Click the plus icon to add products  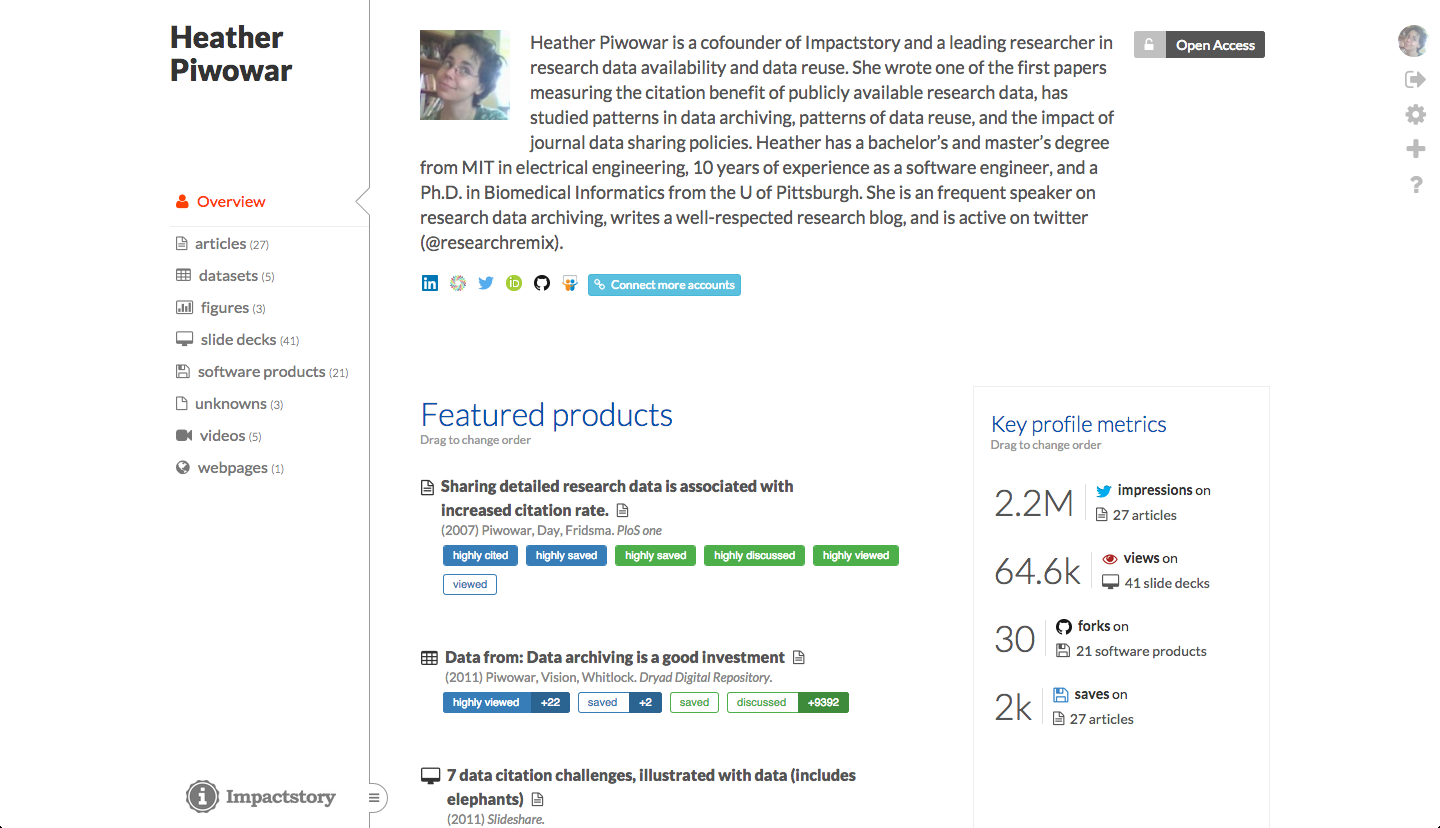pos(1415,150)
